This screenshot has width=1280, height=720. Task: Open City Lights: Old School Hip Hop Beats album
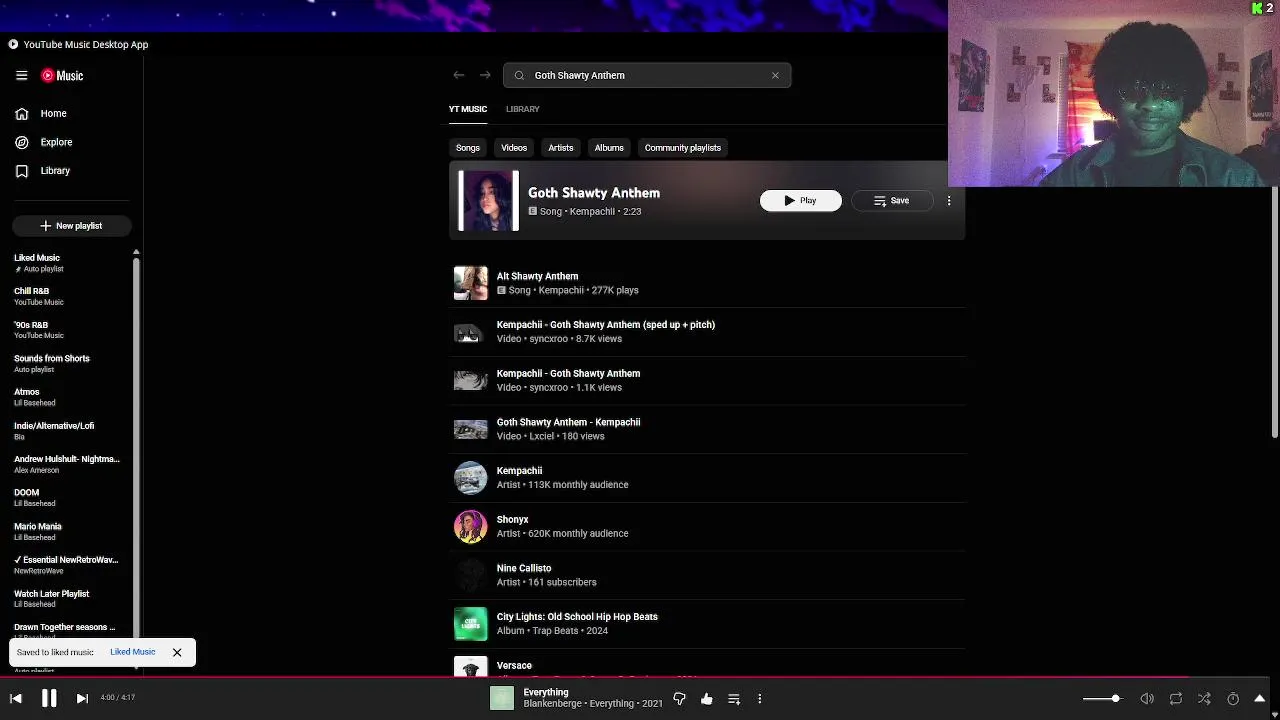[707, 624]
